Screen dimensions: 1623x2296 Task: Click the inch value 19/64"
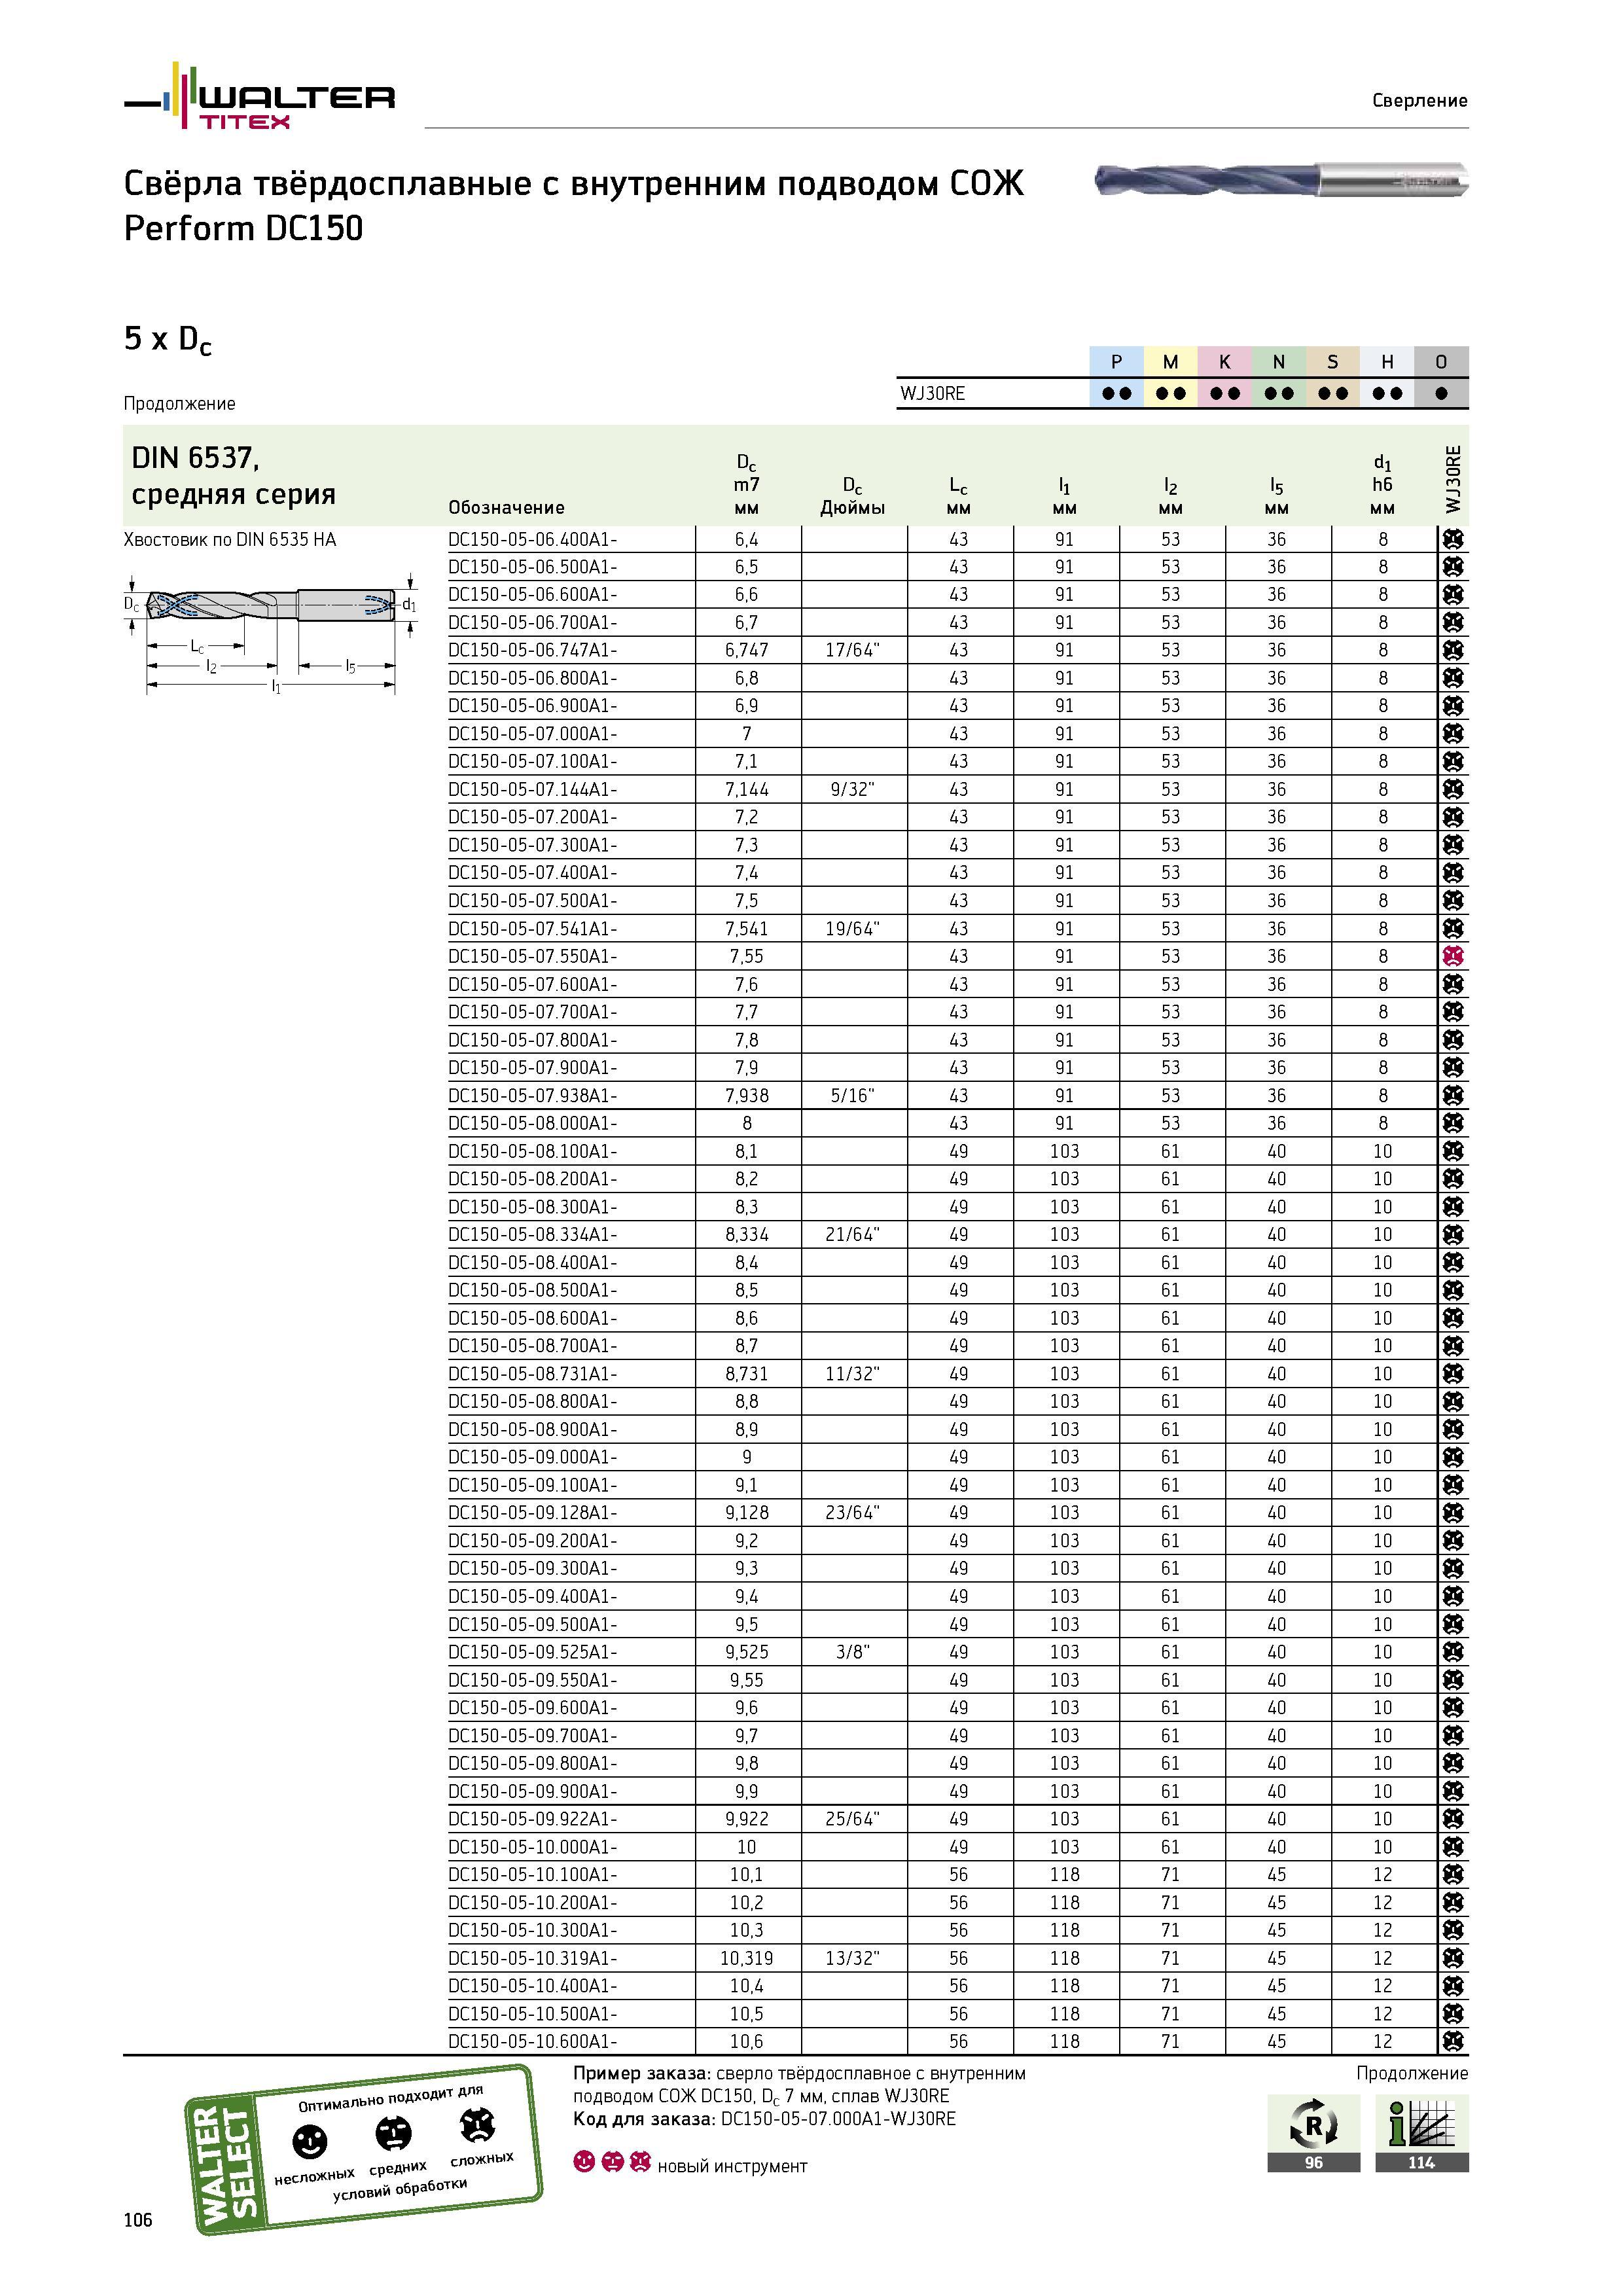click(x=852, y=928)
